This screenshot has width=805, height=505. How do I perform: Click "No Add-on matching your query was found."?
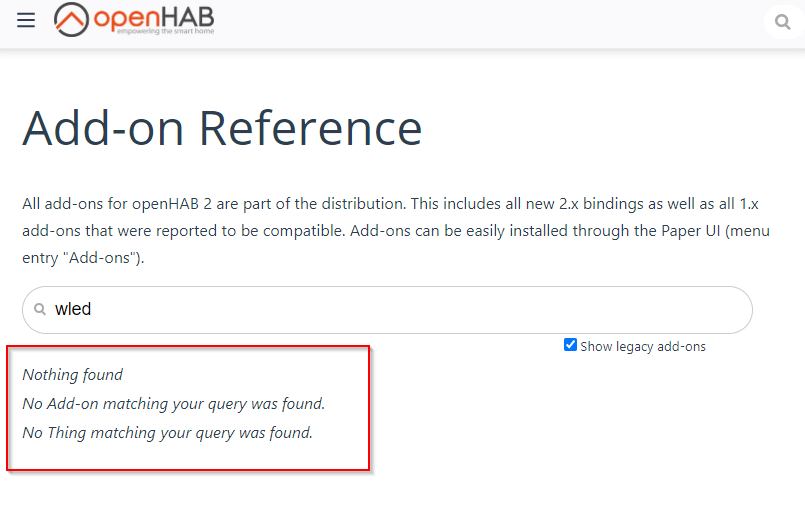[173, 404]
